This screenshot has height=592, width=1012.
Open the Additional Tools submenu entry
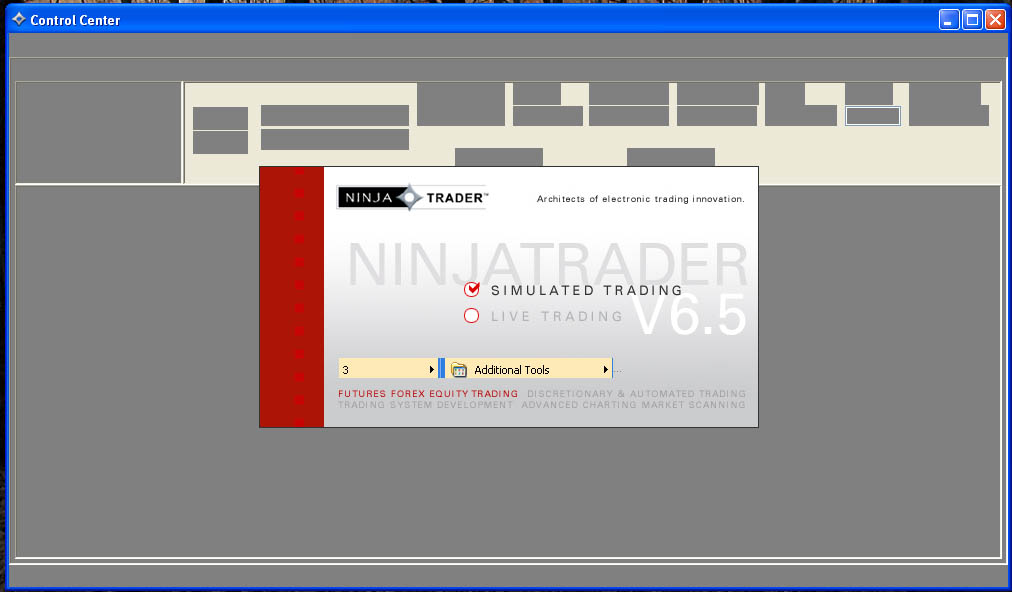coord(529,369)
